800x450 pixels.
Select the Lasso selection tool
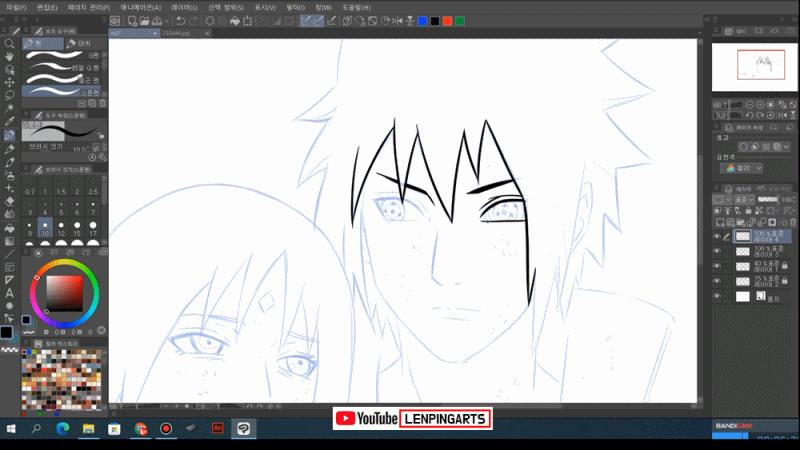(9, 95)
